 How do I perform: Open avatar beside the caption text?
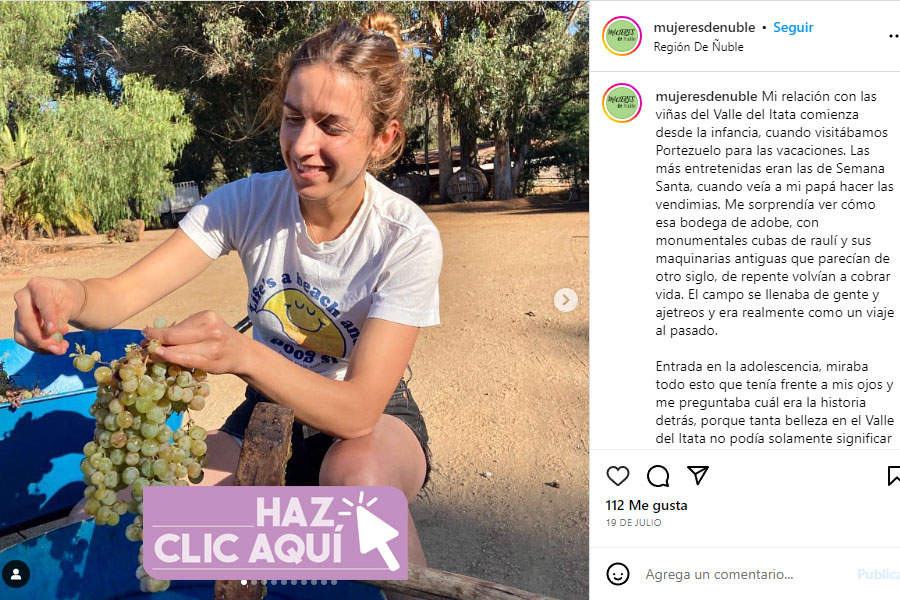pyautogui.click(x=622, y=103)
